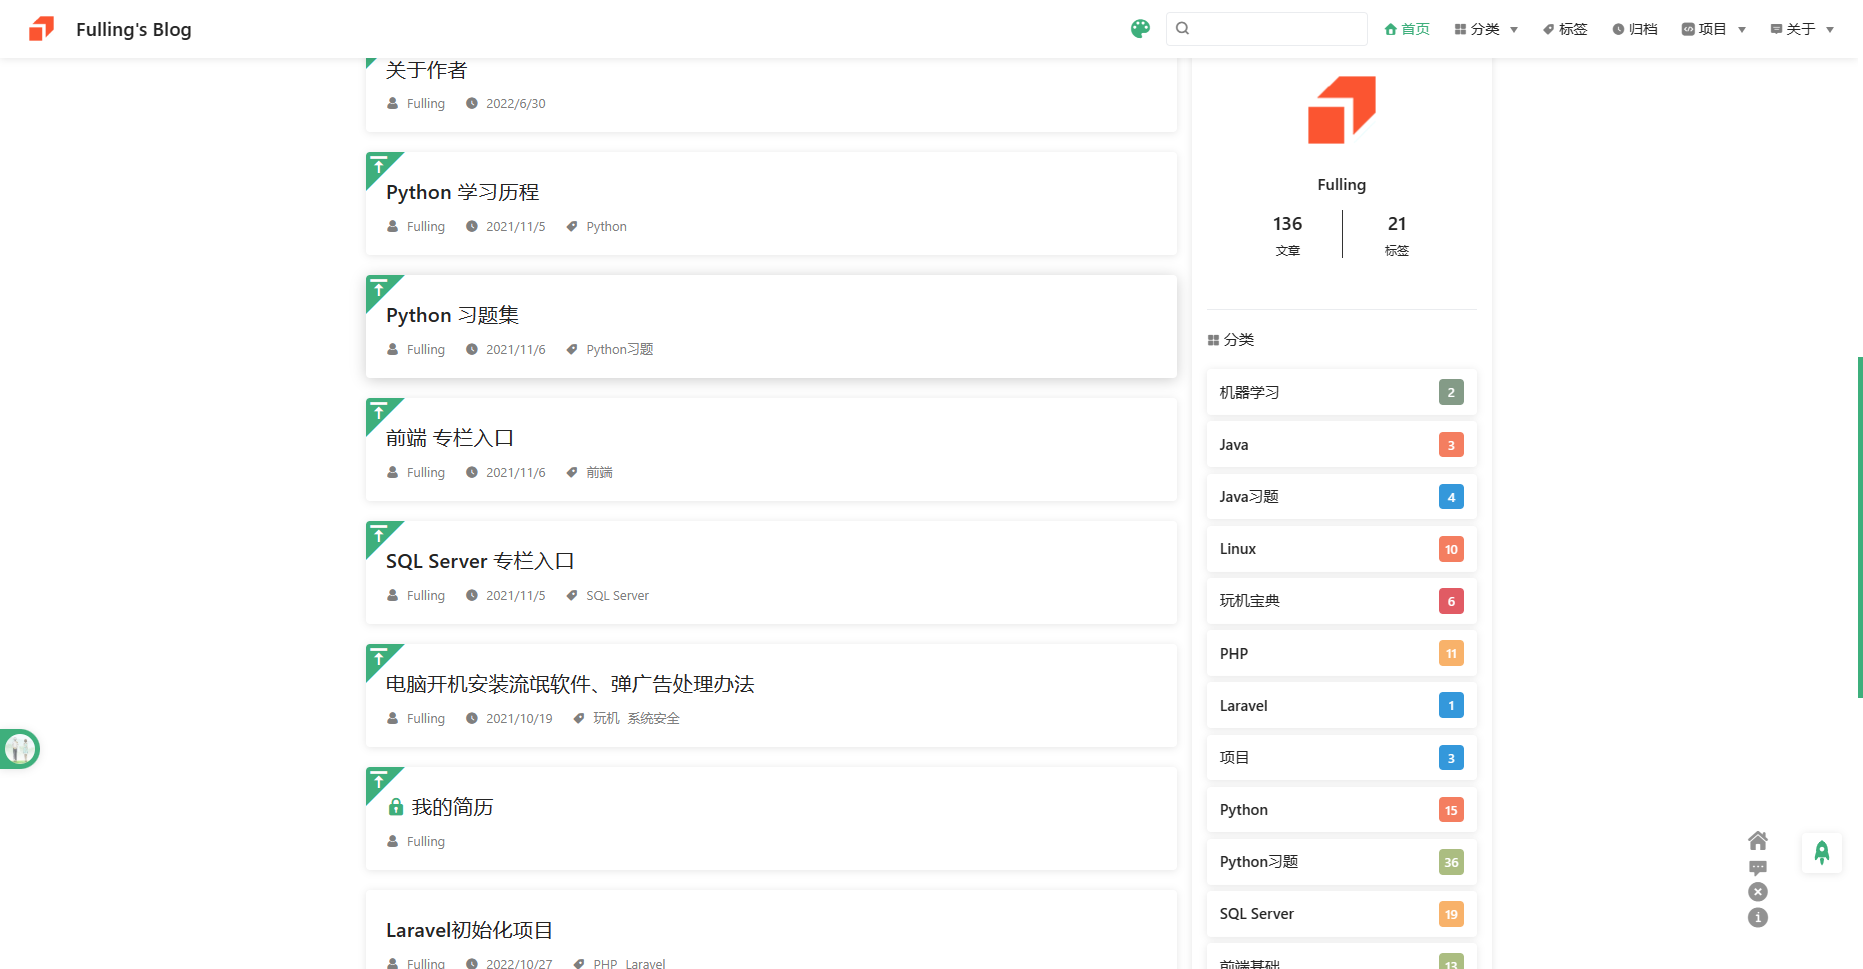The height and width of the screenshot is (969, 1863).
Task: Click the Fulling's Blog logo icon
Action: click(41, 29)
